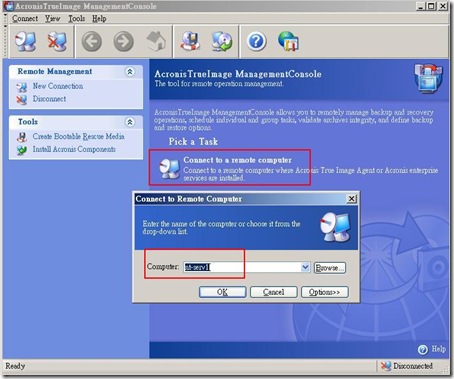Click the Help question mark icon at bottom right
Screen dimensions: 454x379
423,350
